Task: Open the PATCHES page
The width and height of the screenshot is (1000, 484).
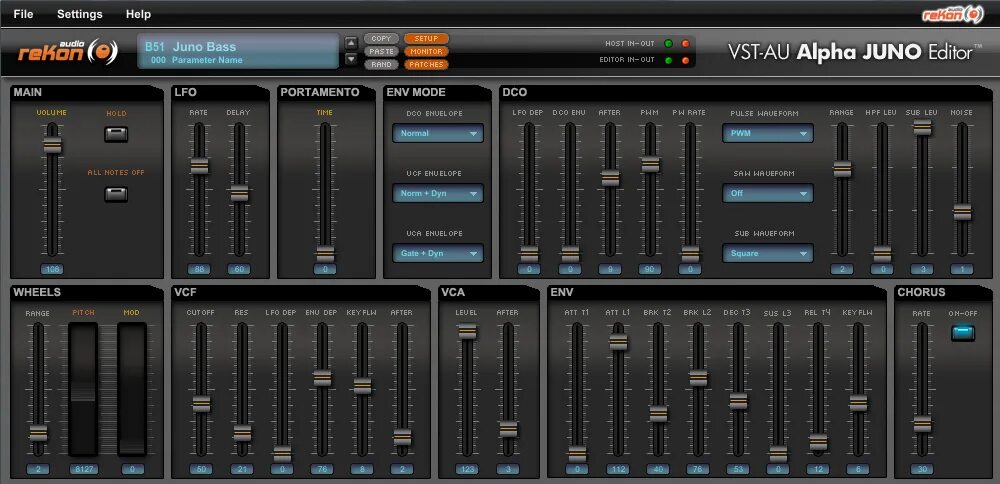Action: pos(426,64)
